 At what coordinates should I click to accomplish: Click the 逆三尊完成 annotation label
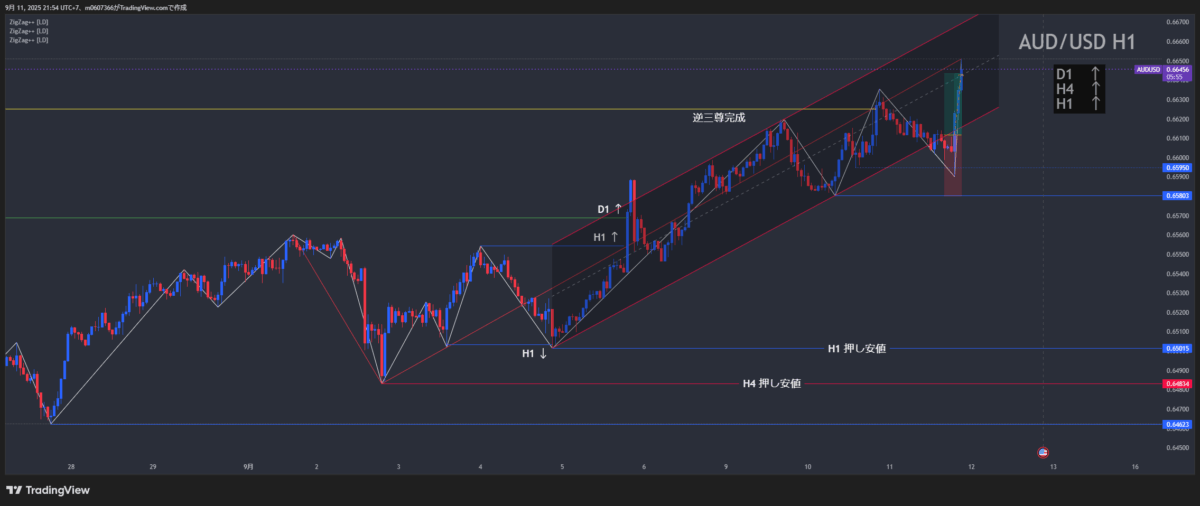[718, 117]
